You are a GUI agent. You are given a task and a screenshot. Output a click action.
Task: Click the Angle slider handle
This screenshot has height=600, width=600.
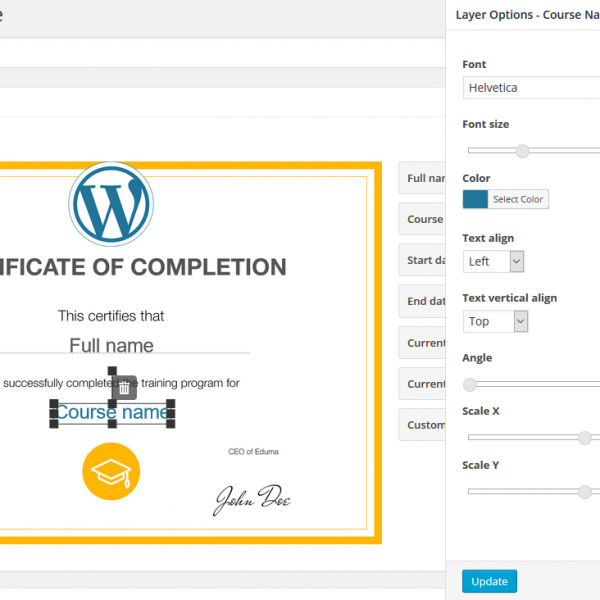pos(470,384)
